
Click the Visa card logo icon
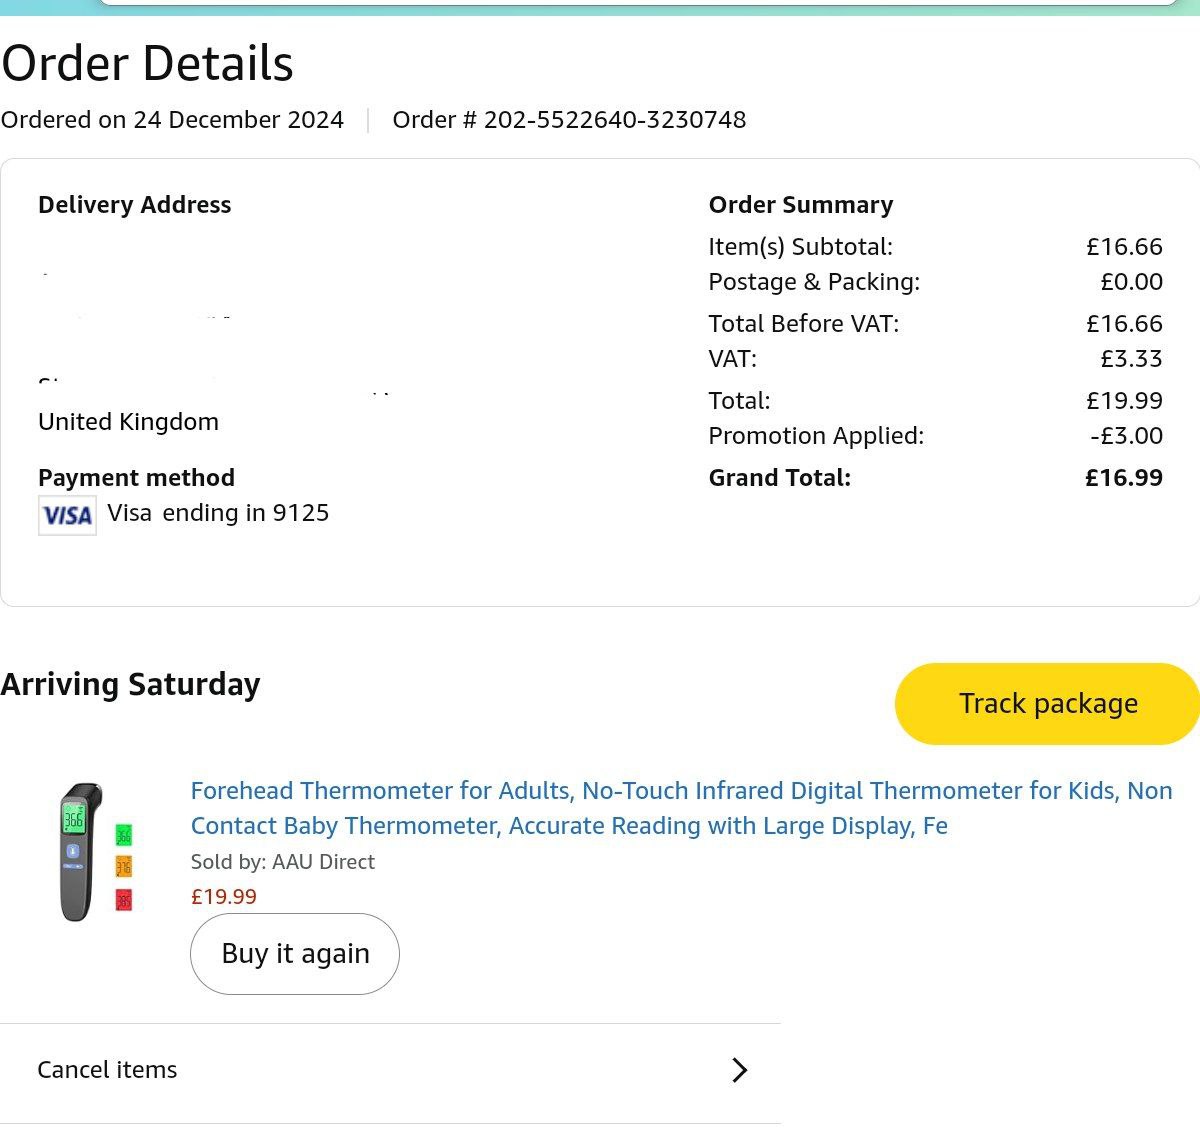coord(67,515)
